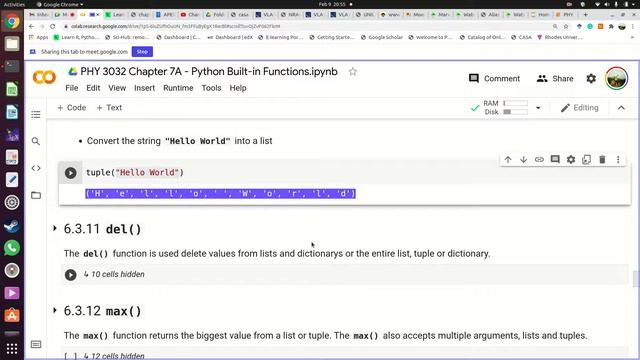Open the Runtime menu

click(x=178, y=88)
